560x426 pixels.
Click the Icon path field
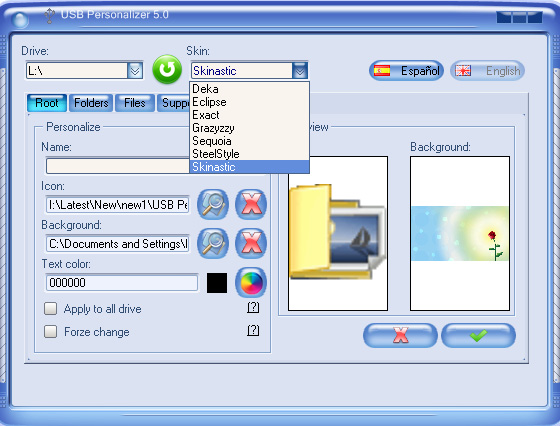(118, 205)
